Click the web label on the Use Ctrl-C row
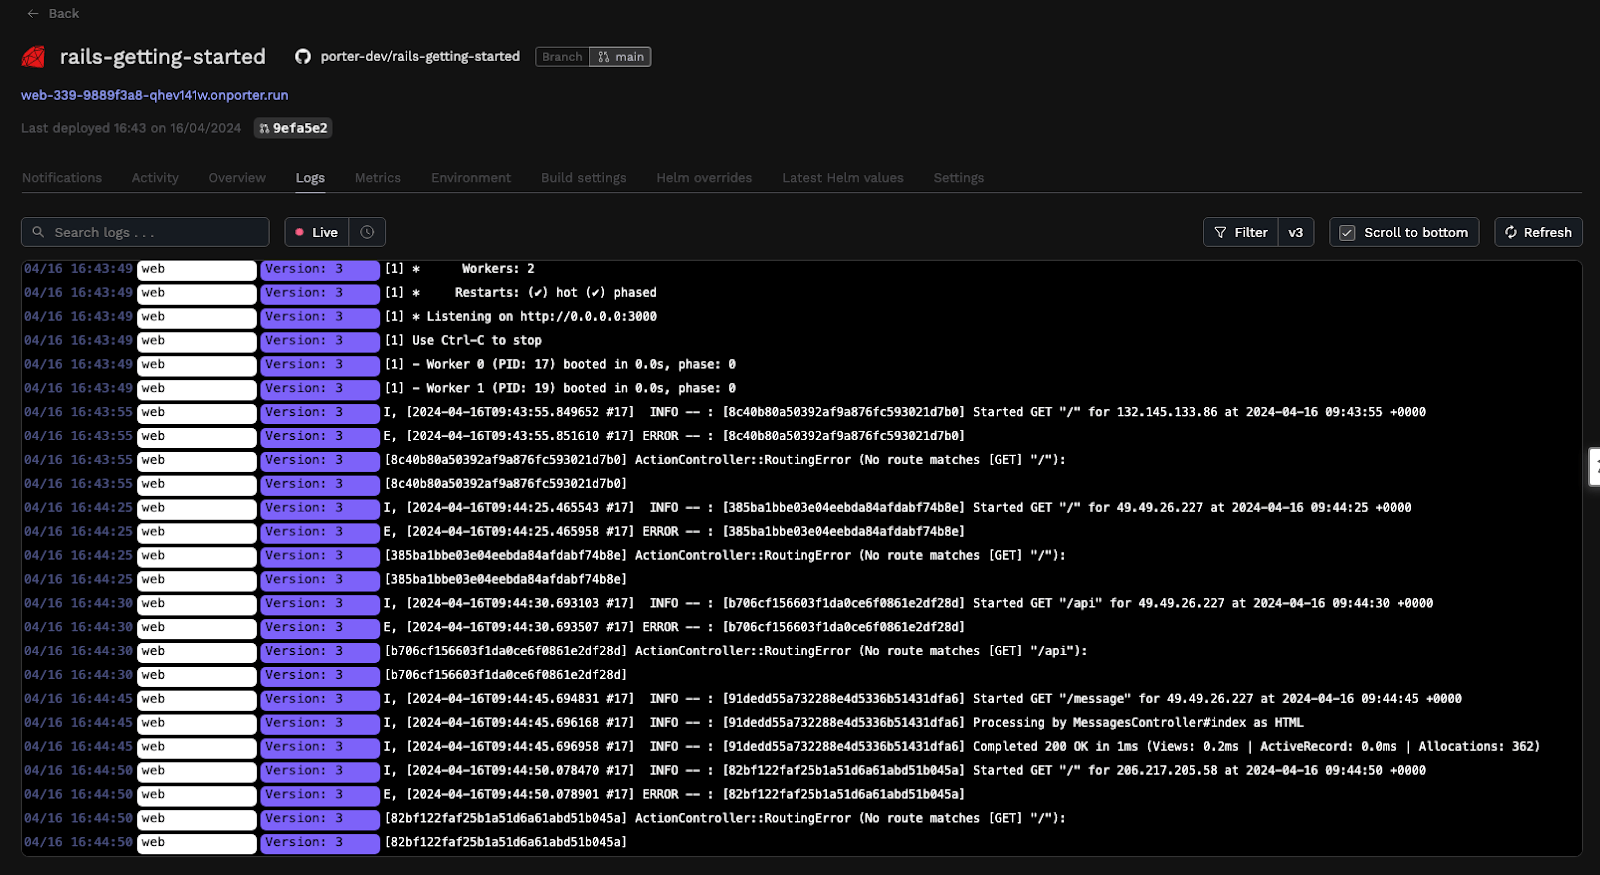This screenshot has height=875, width=1600. coord(197,342)
